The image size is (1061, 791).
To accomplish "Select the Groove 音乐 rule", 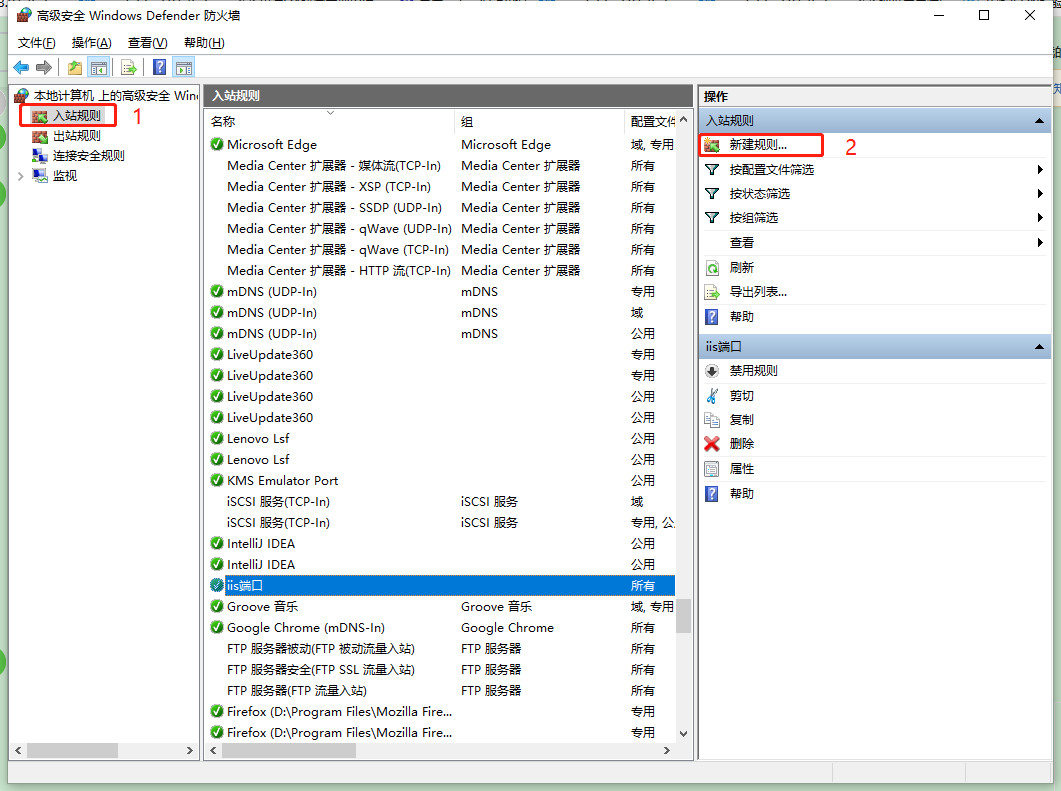I will pos(441,607).
